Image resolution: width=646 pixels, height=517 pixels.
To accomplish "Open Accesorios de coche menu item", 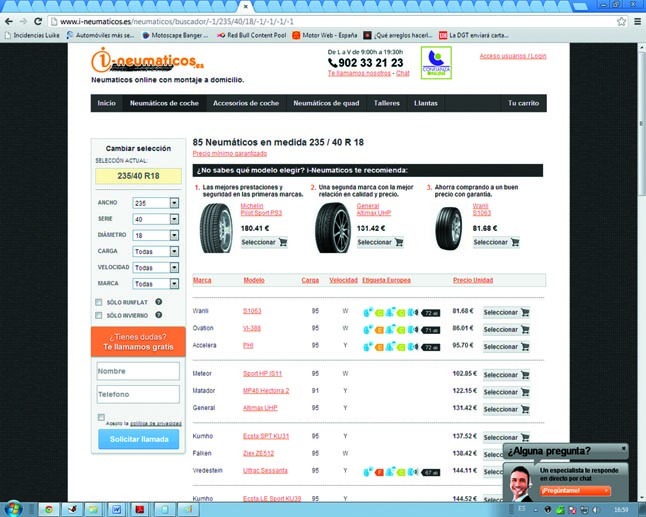I will coord(246,103).
